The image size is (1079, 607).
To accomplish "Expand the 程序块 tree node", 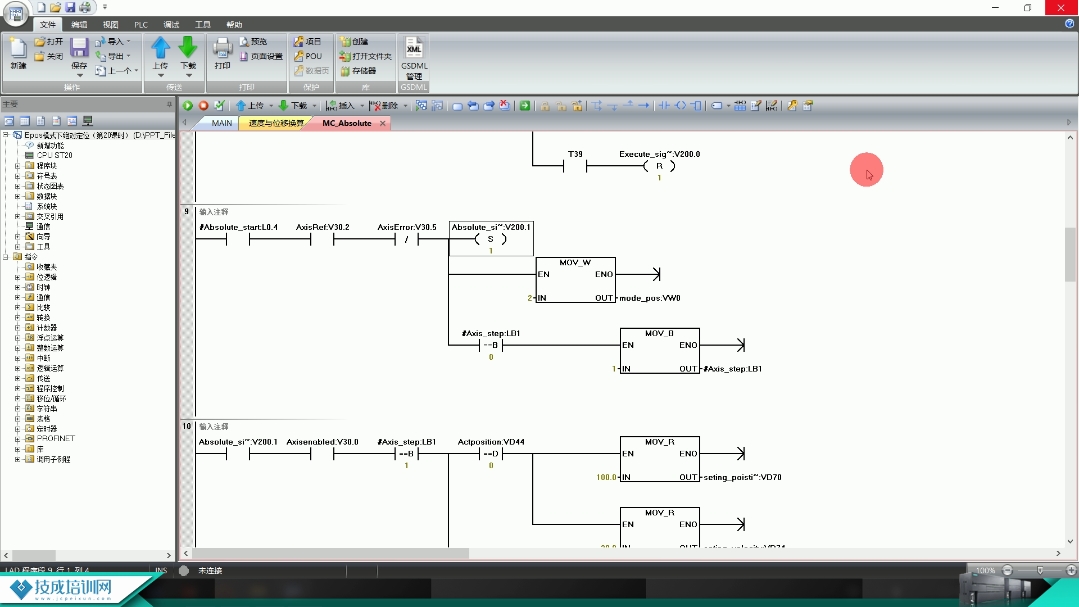I will click(x=17, y=166).
